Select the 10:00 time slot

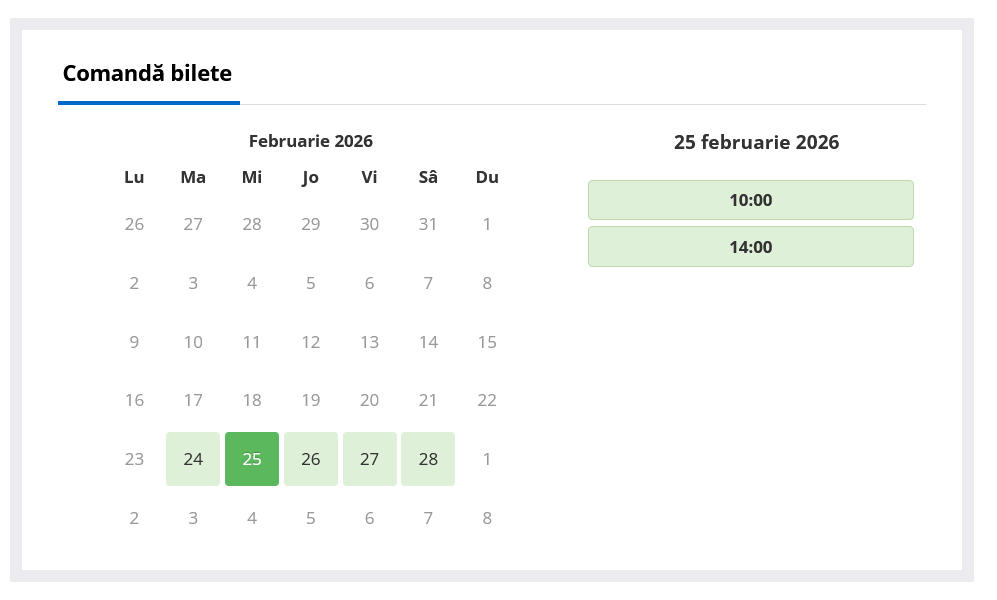750,200
